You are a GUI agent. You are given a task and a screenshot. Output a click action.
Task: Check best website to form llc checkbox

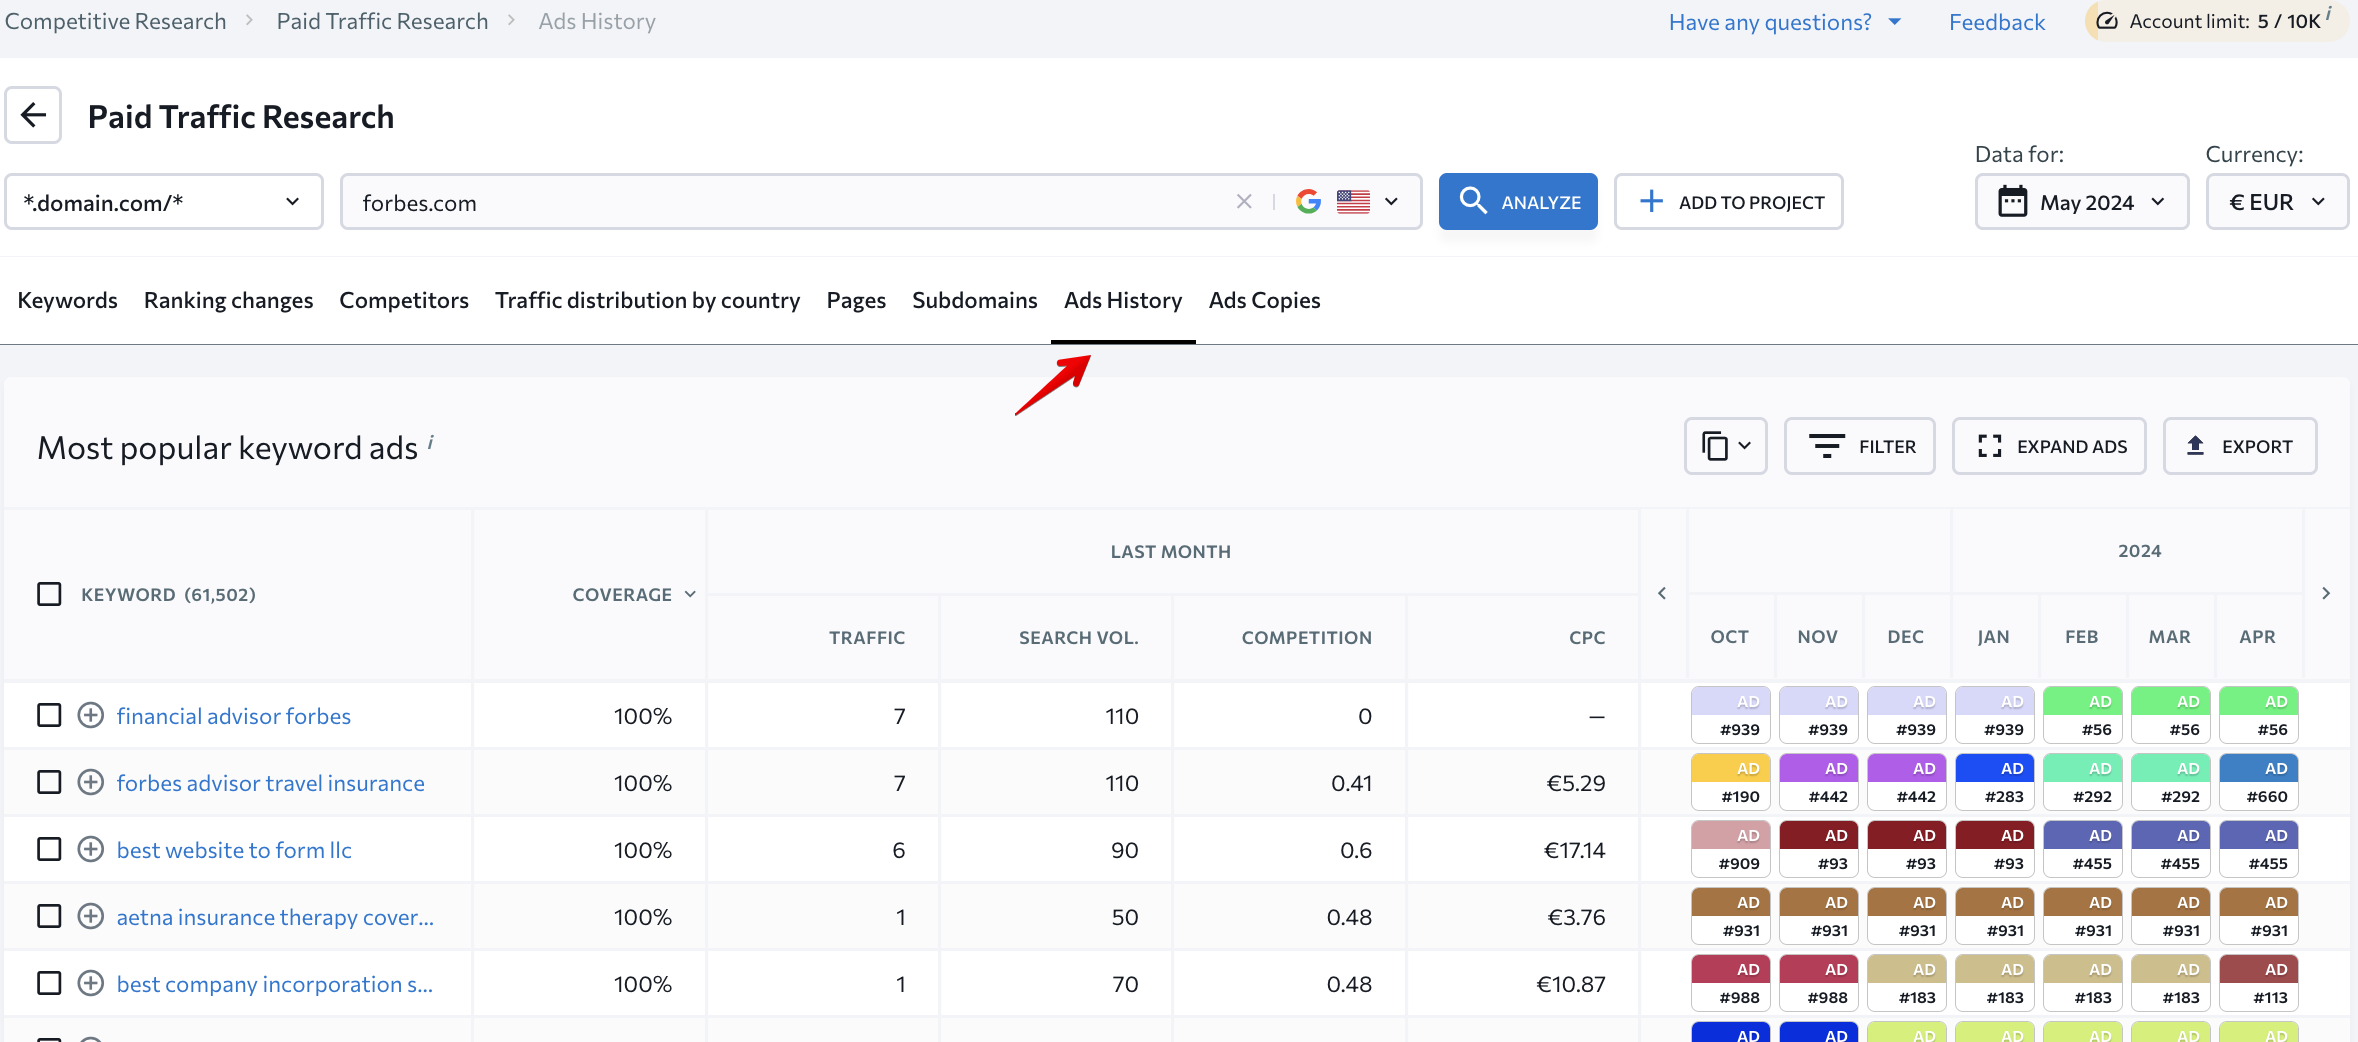(49, 849)
